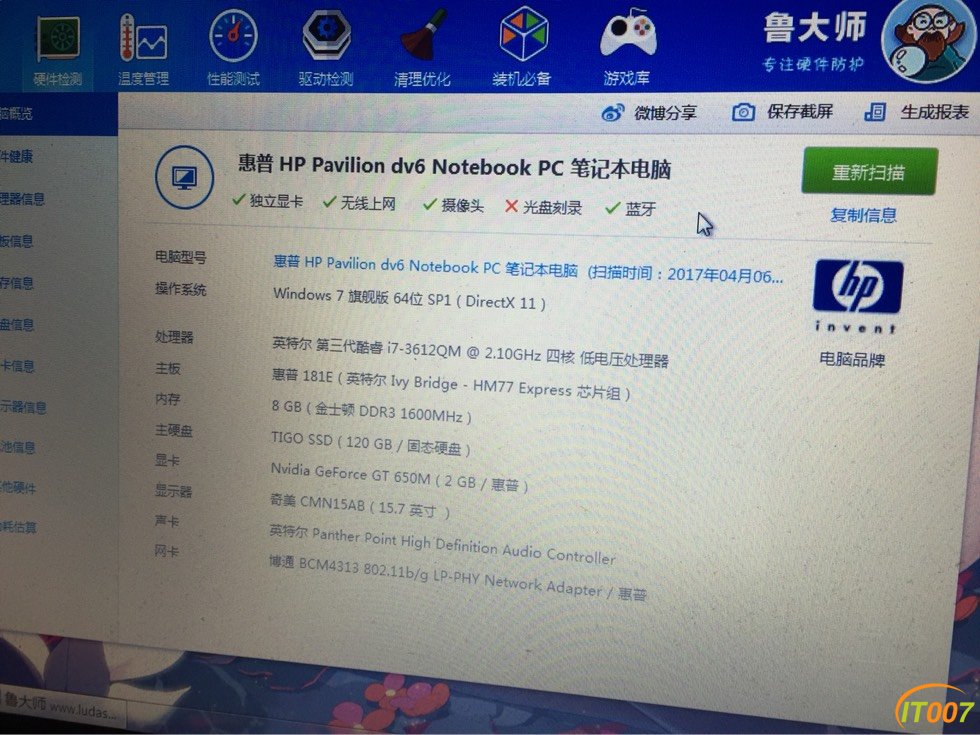Click the TIGO SSD 120 GB line
Viewport: 980px width, 735px height.
tap(371, 443)
